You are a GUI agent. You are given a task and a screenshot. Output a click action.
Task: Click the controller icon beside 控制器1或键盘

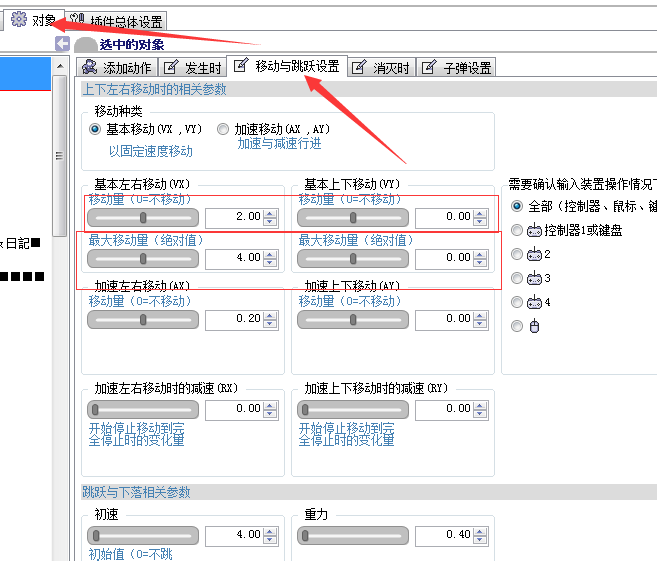point(534,230)
